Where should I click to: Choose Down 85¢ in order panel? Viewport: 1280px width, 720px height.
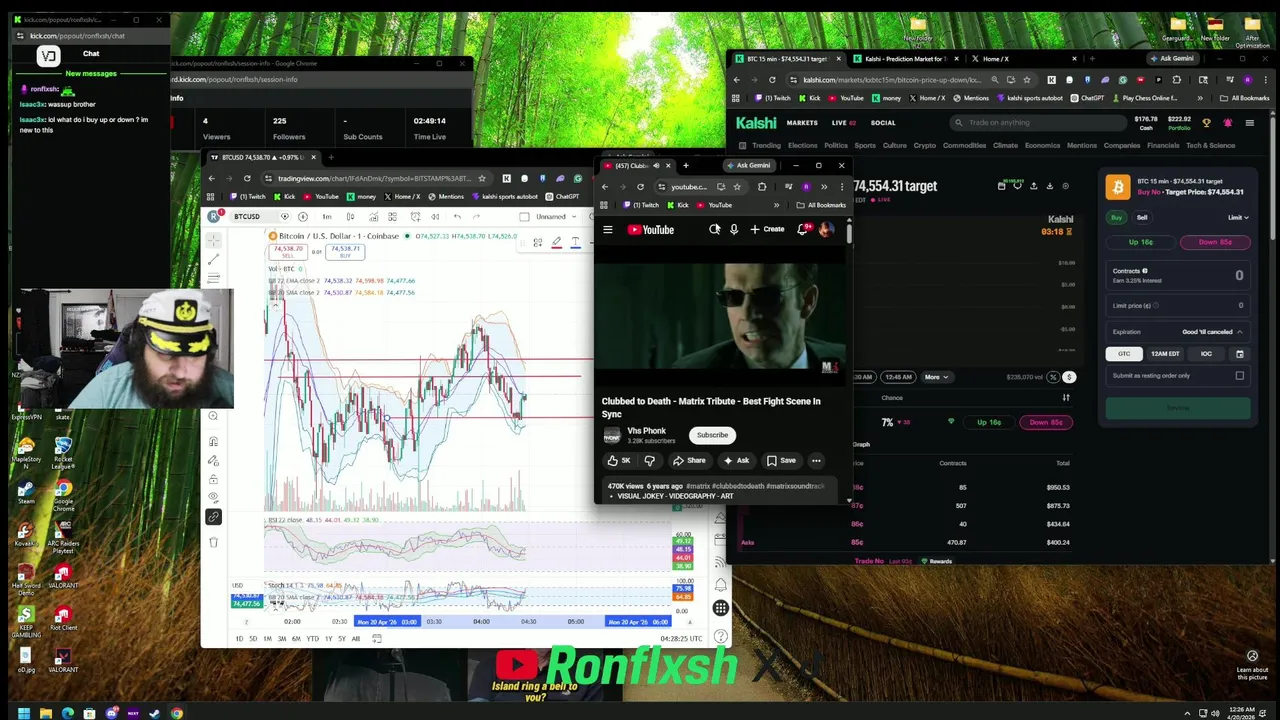1215,242
